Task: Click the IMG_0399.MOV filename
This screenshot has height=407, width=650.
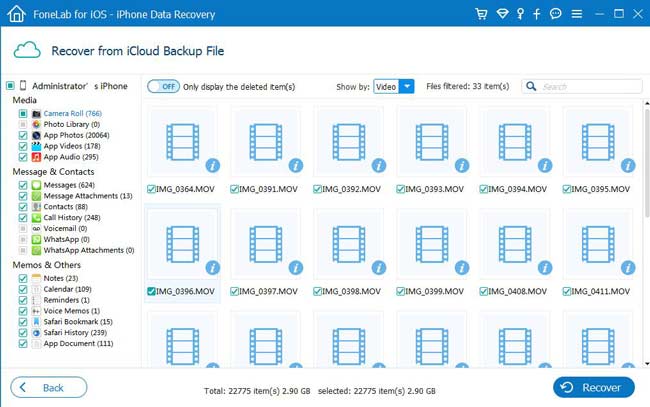Action: pyautogui.click(x=434, y=291)
